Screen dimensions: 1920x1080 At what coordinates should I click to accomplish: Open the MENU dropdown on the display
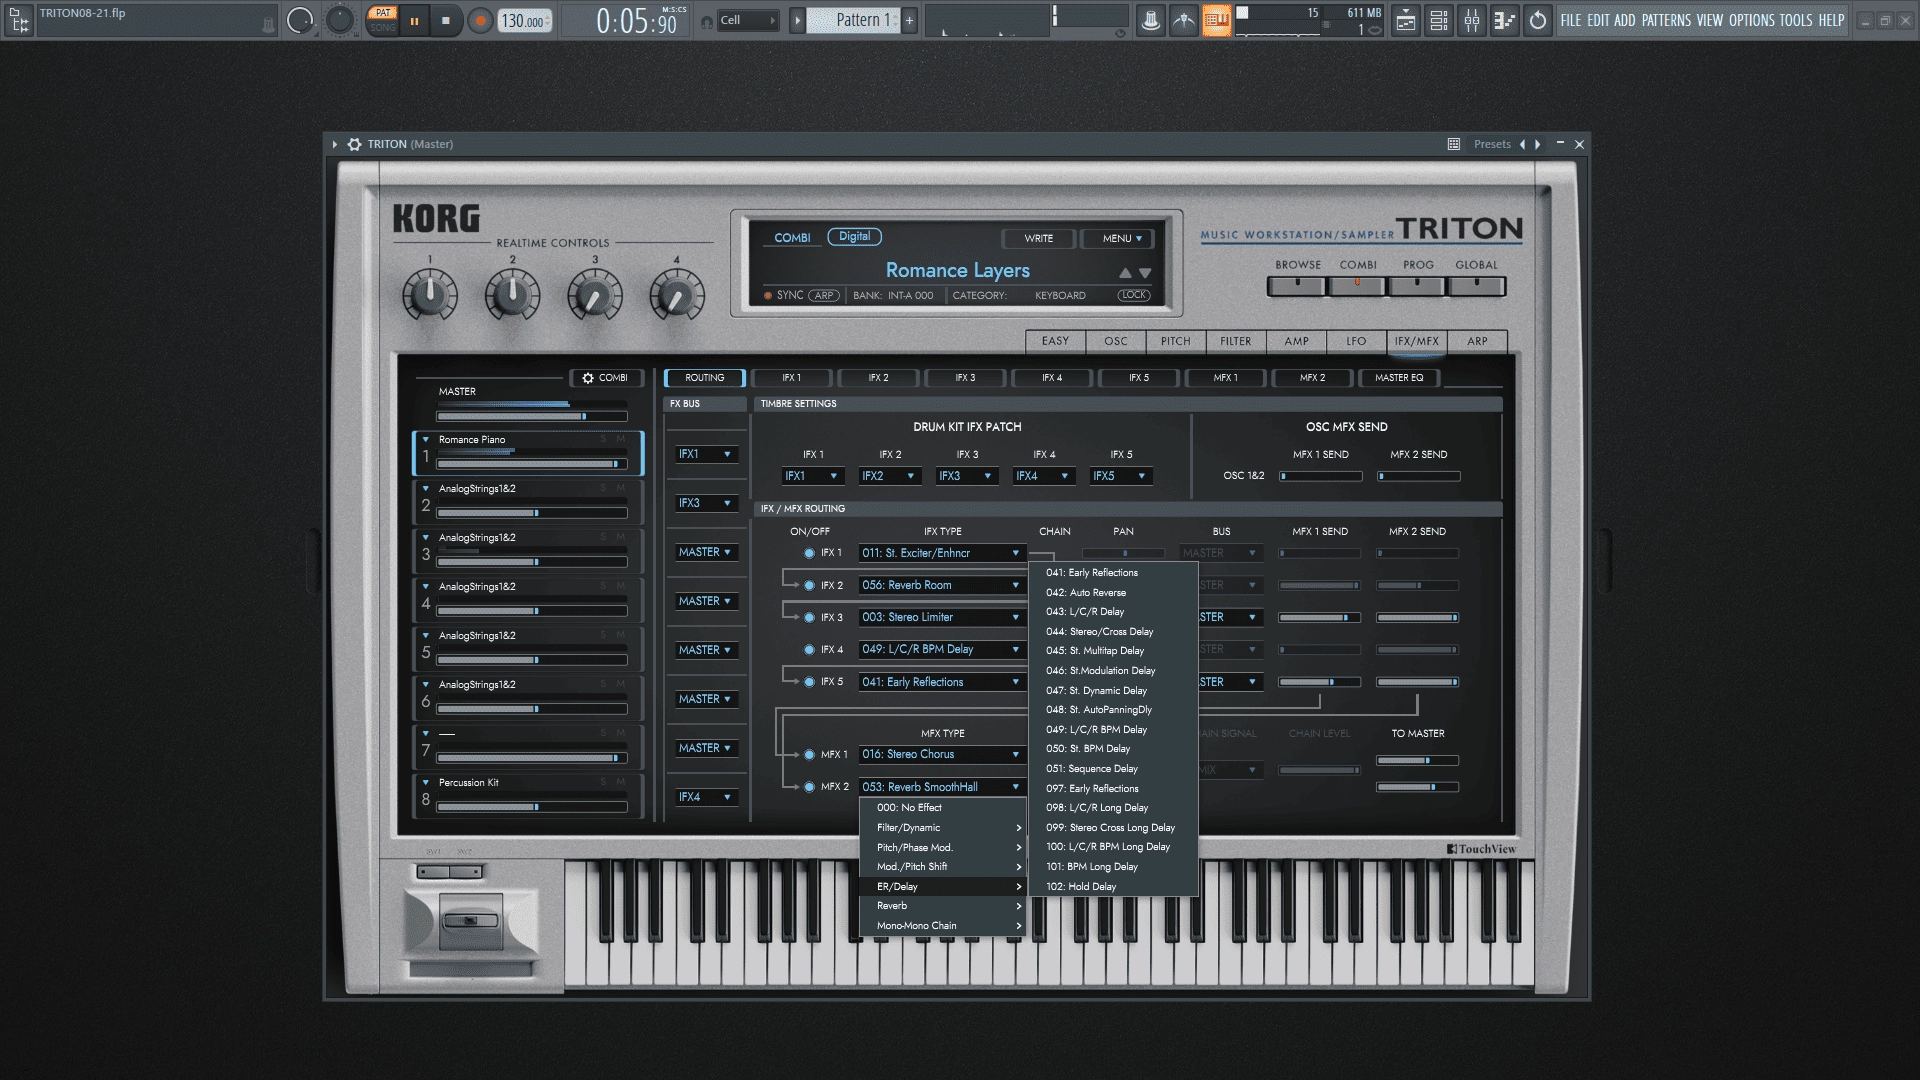point(1118,238)
